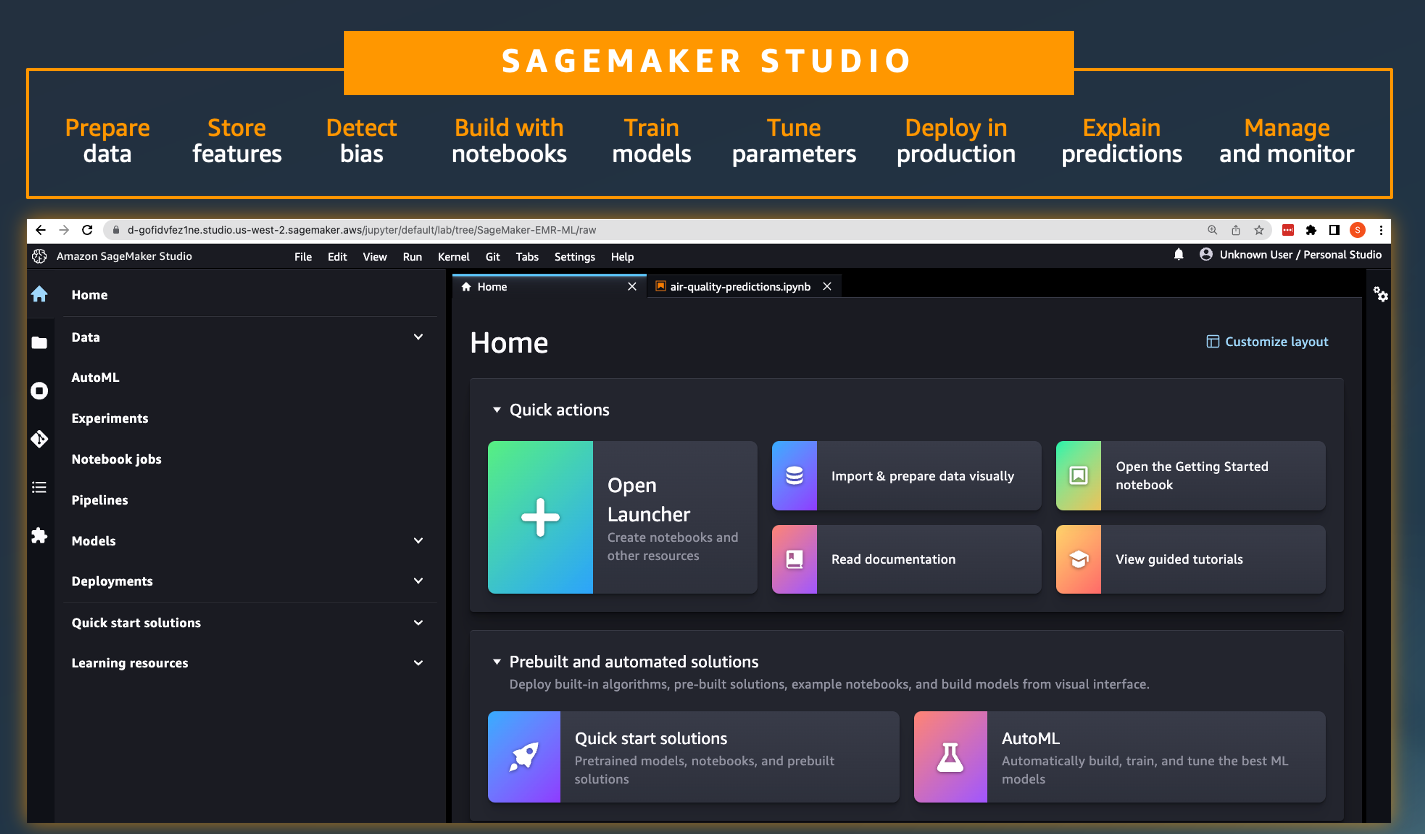Click the plus icon on Open Launcher
This screenshot has width=1425, height=834.
tap(540, 518)
